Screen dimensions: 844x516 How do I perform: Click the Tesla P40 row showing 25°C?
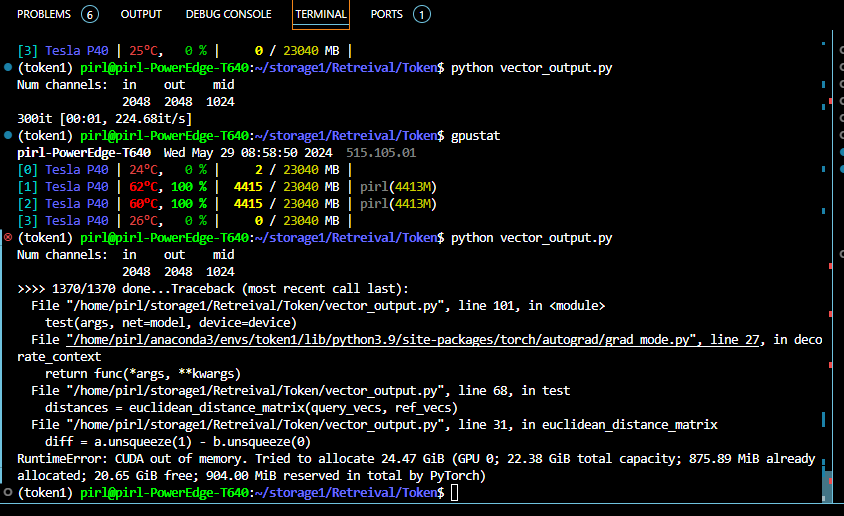tap(184, 51)
